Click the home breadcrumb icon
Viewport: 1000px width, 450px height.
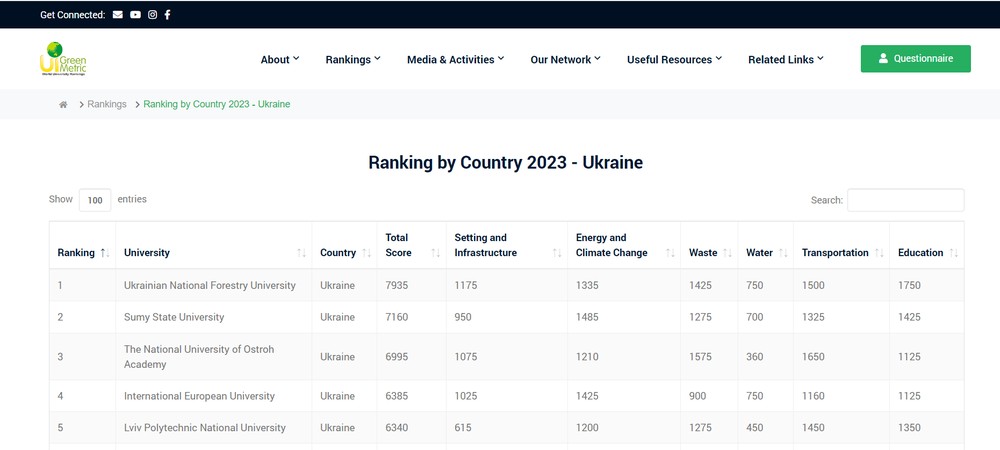tap(63, 104)
